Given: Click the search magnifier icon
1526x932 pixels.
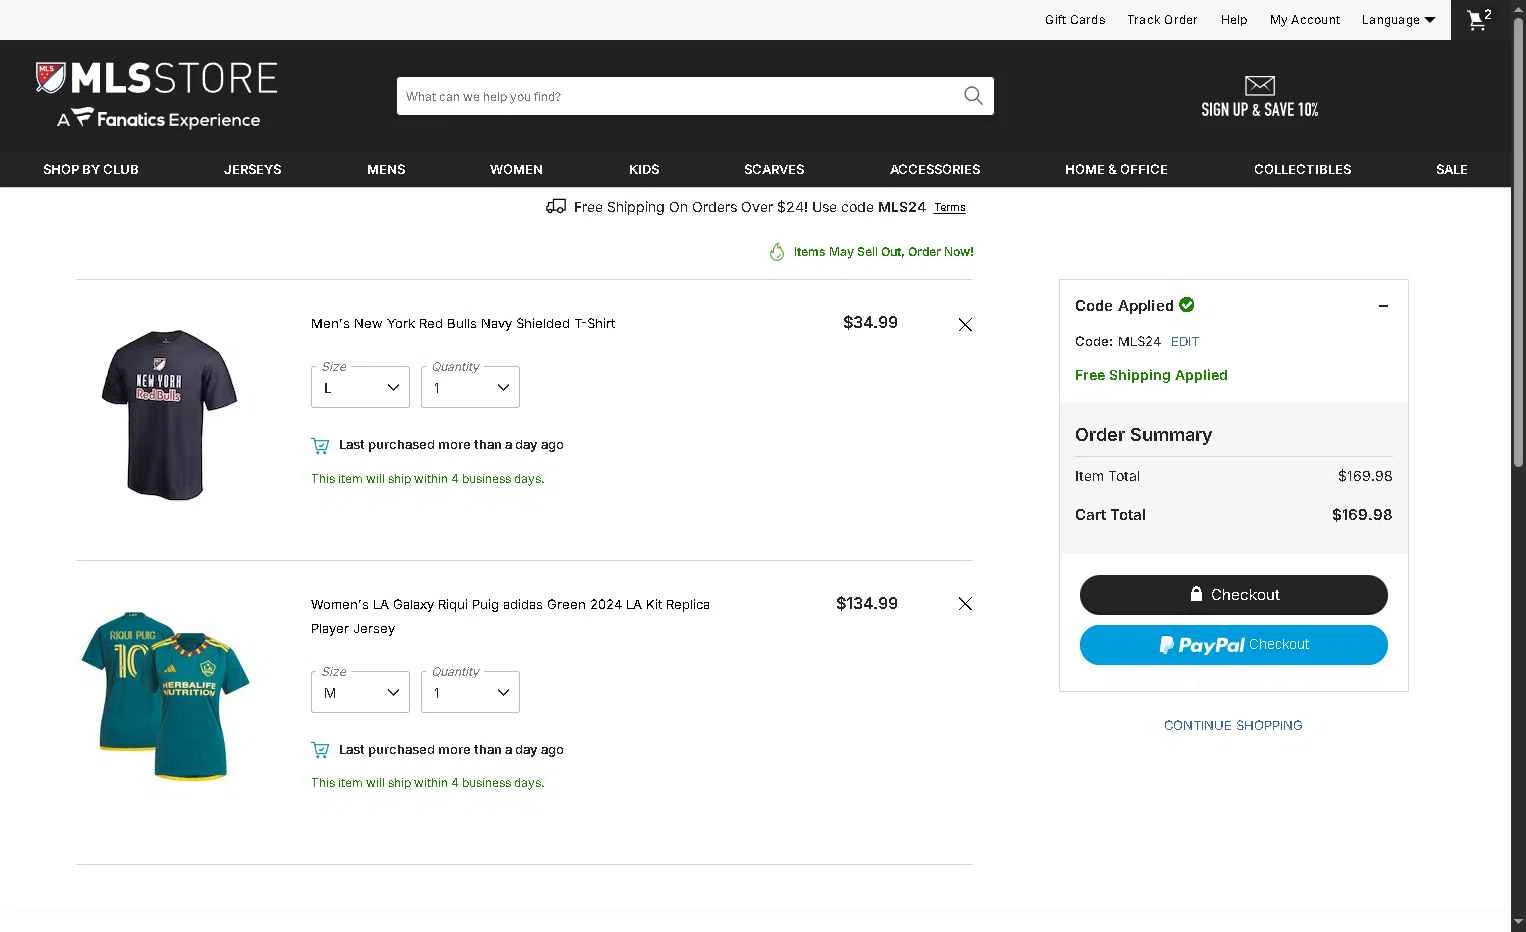Looking at the screenshot, I should [973, 96].
